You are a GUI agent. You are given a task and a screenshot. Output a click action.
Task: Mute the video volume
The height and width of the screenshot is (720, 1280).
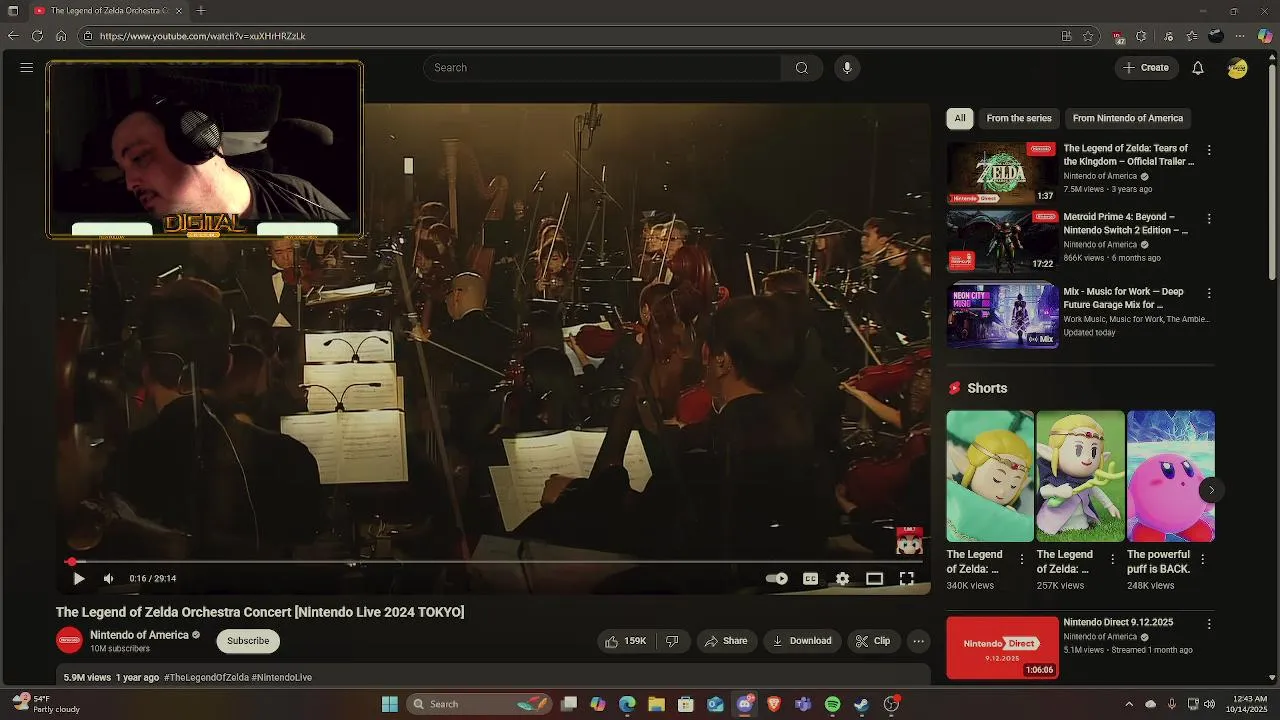(x=109, y=578)
